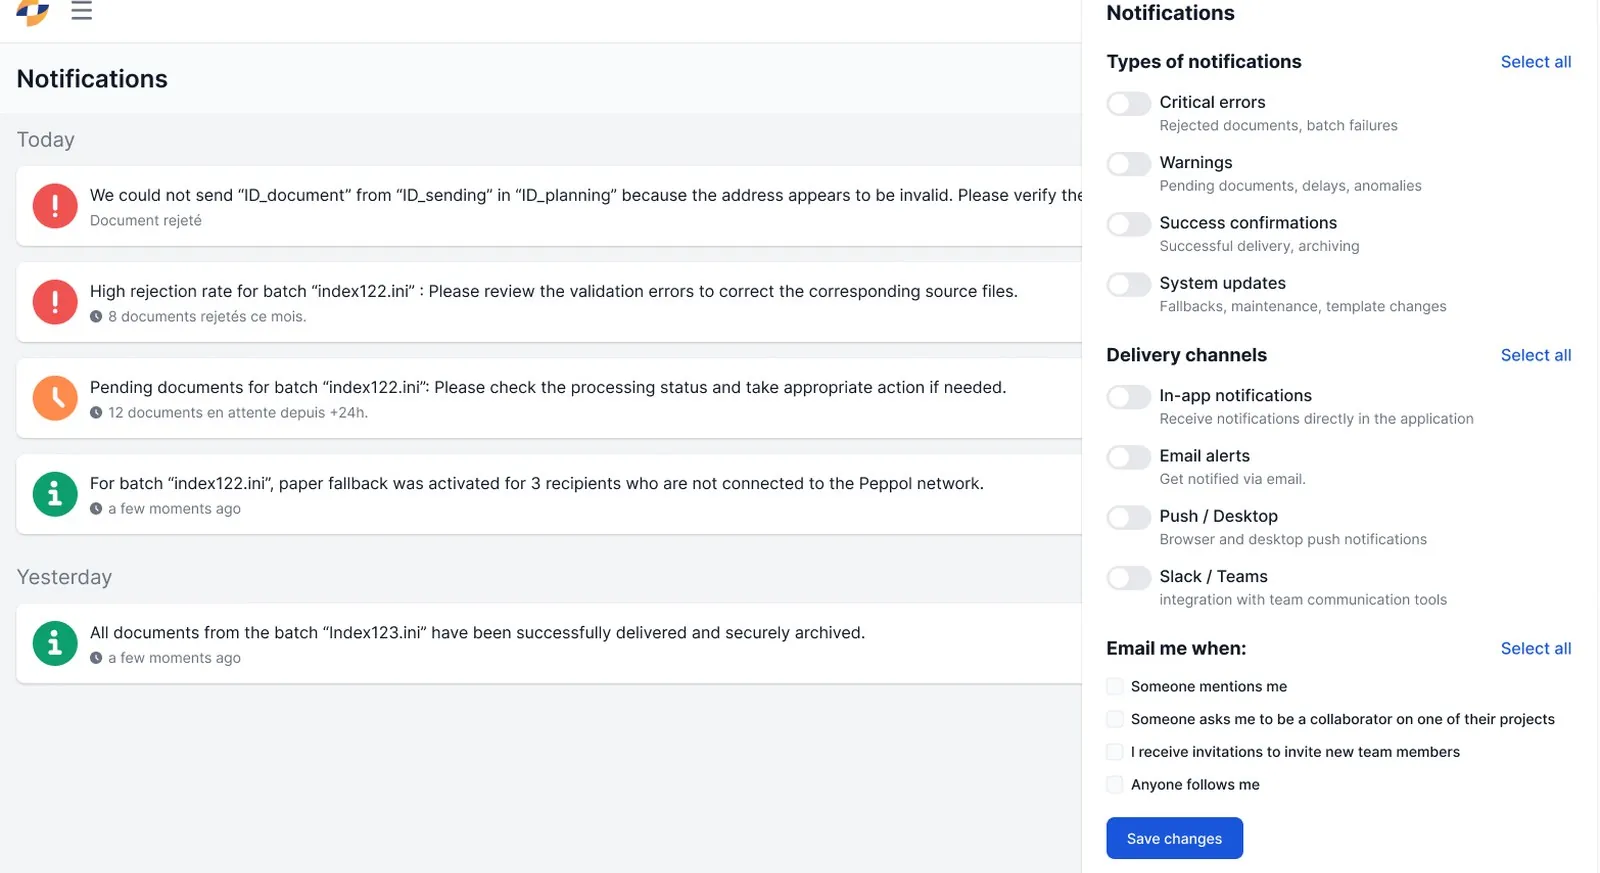Image resolution: width=1600 pixels, height=873 pixels.
Task: Click Get notified via email text
Action: pos(1232,479)
